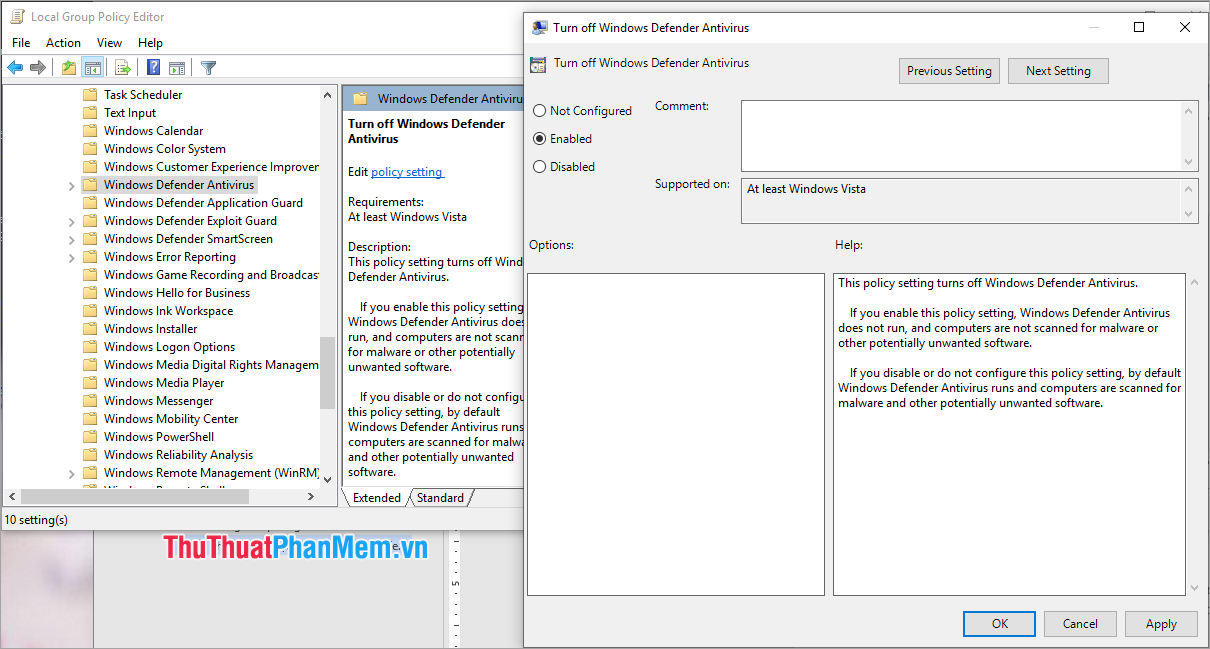The height and width of the screenshot is (649, 1210).
Task: Click the Forward navigation arrow in the toolbar
Action: (x=38, y=67)
